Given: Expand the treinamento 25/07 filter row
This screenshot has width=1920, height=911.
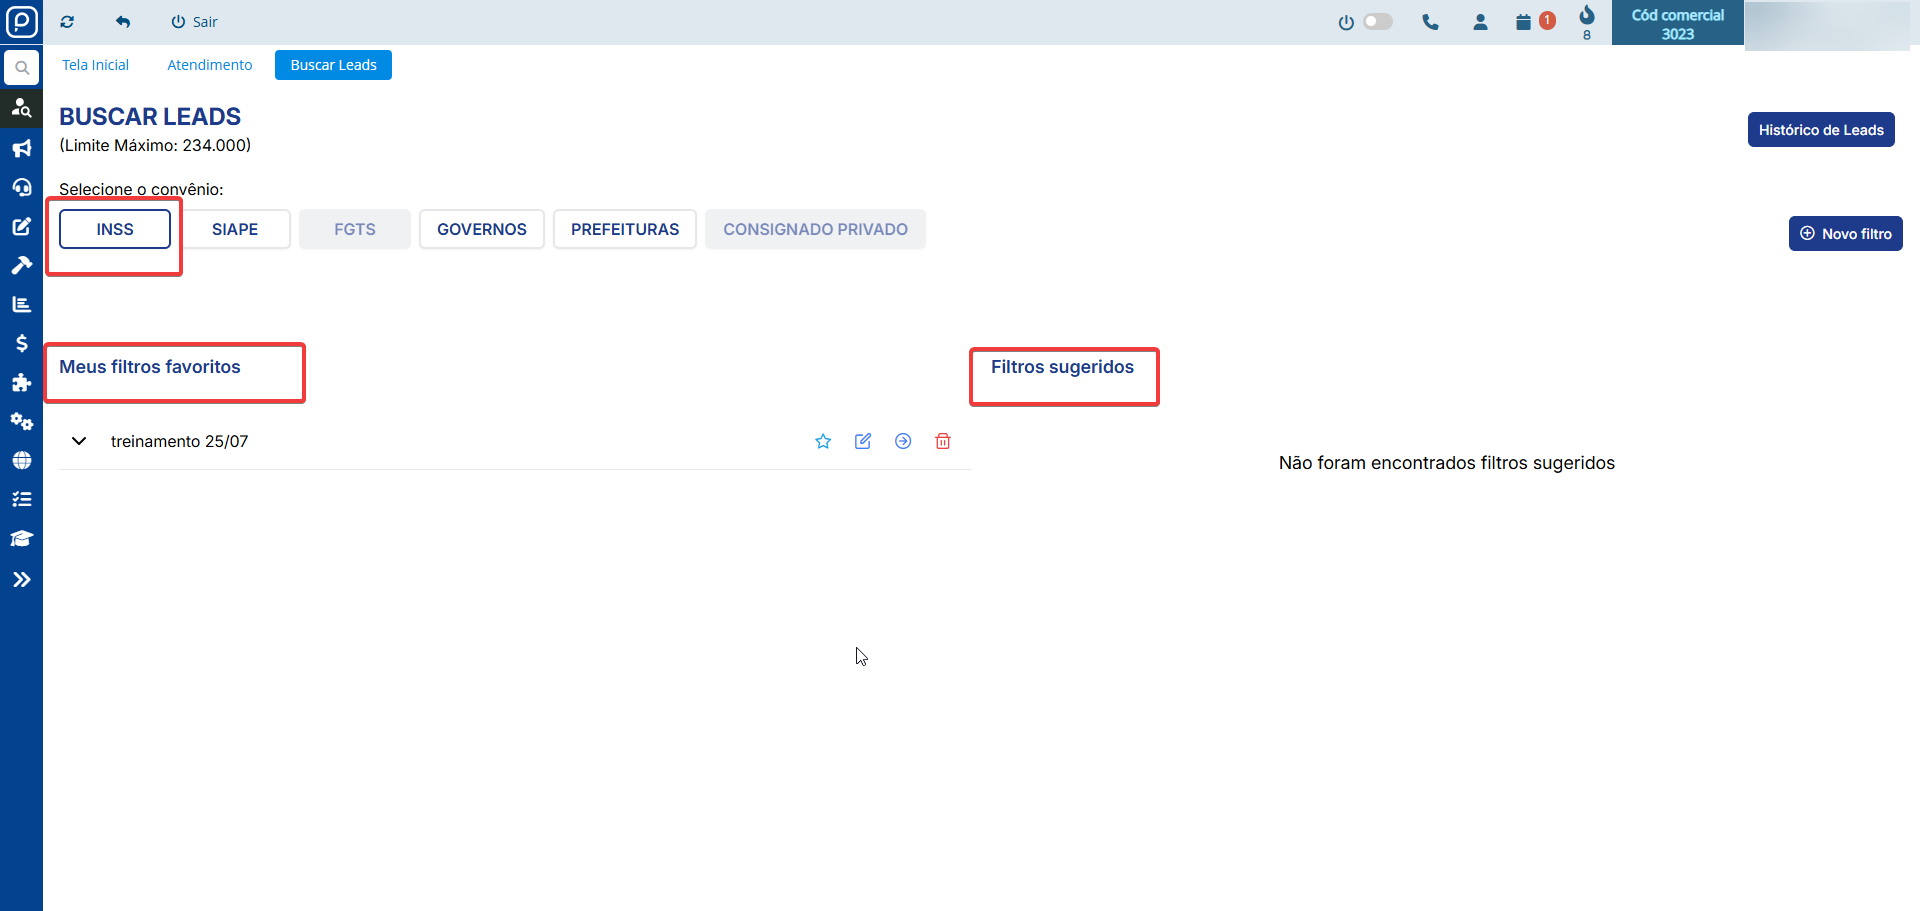Looking at the screenshot, I should tap(79, 442).
